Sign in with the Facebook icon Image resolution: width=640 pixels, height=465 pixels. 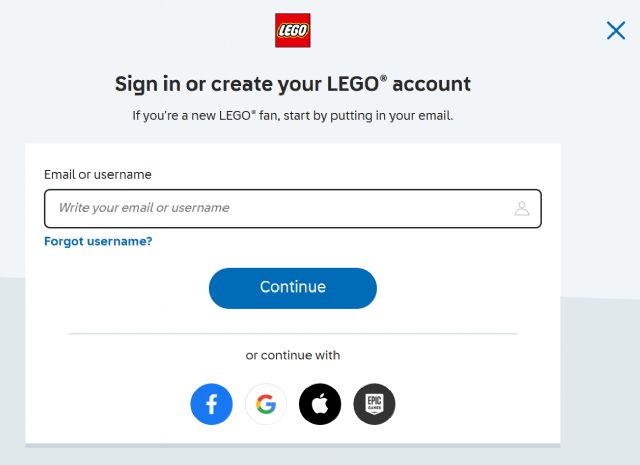coord(212,404)
